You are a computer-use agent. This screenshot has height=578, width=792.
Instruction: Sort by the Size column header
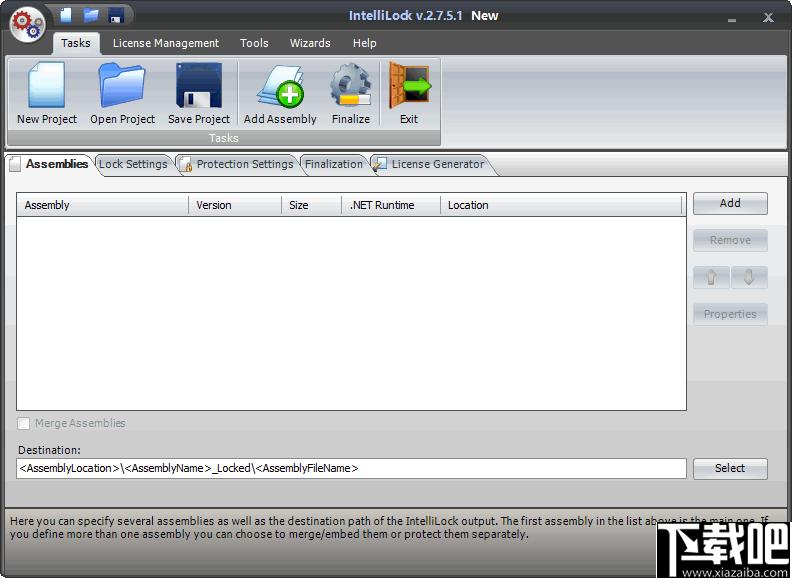312,206
